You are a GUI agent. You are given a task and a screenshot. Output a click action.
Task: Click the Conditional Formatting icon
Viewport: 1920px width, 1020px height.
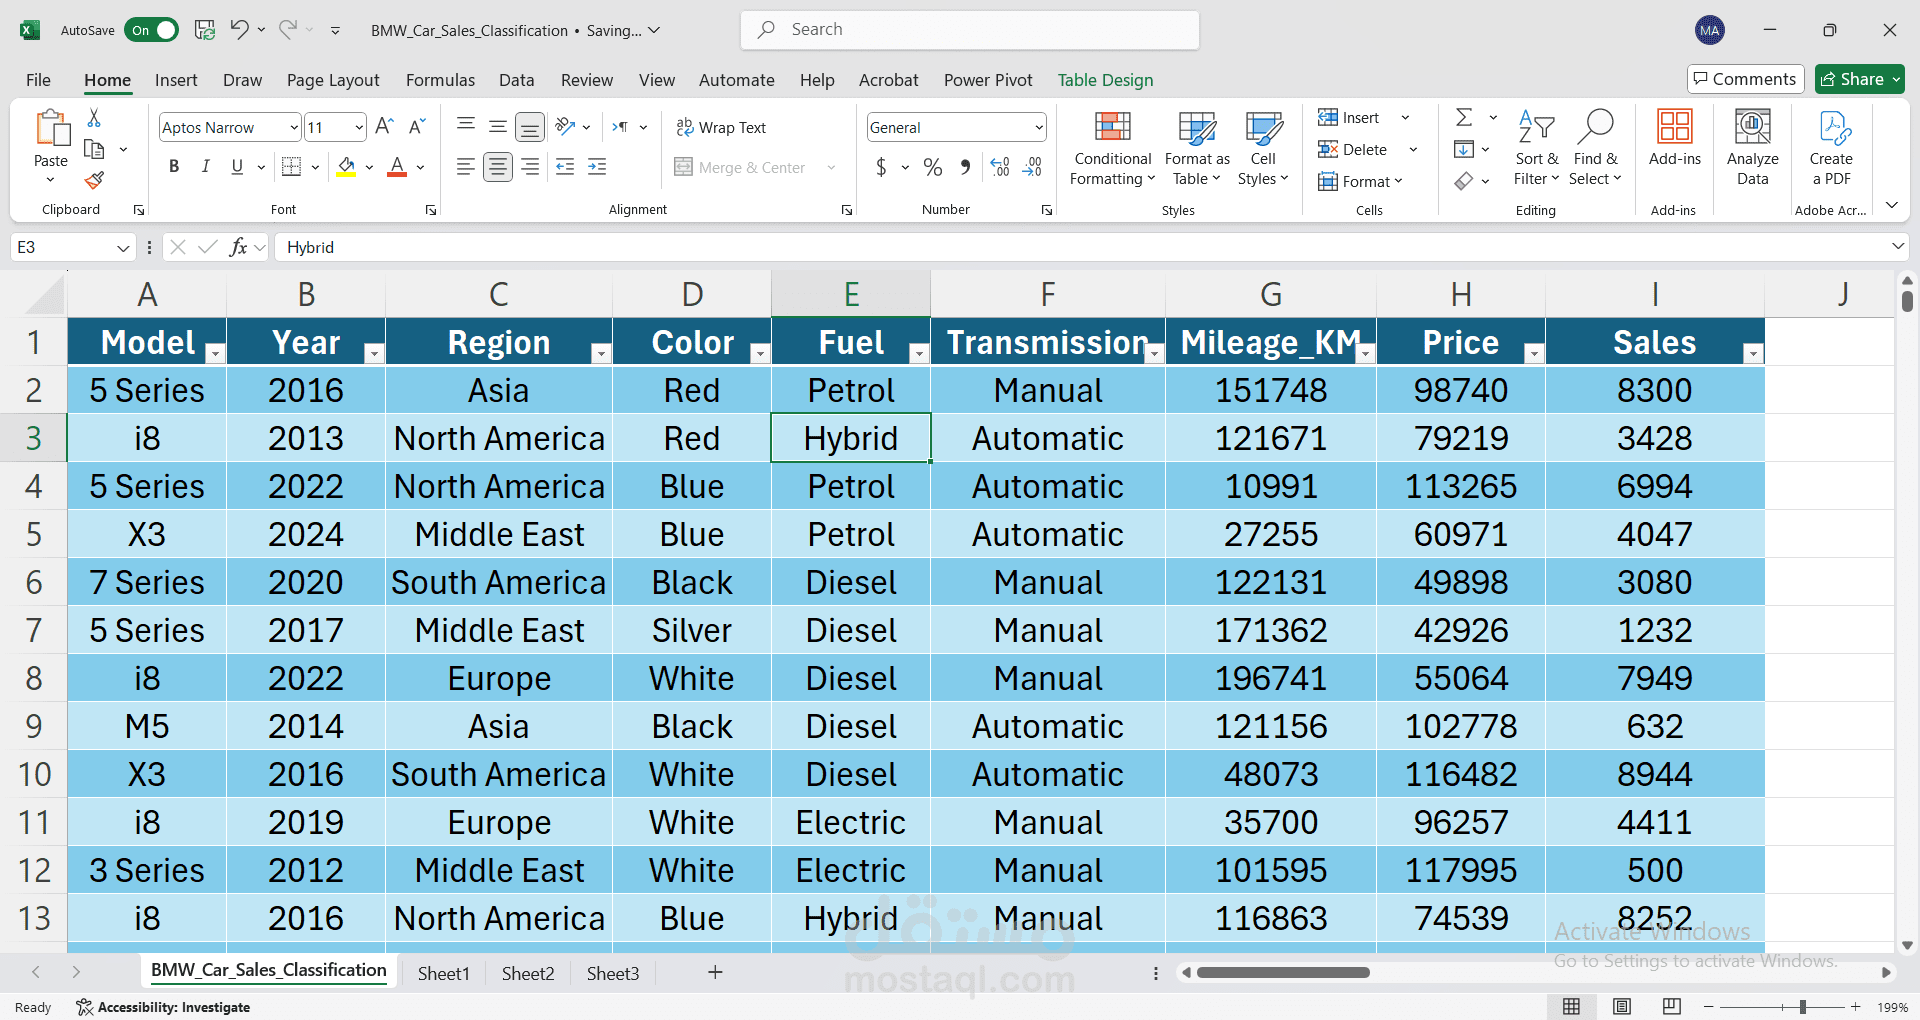[1112, 128]
